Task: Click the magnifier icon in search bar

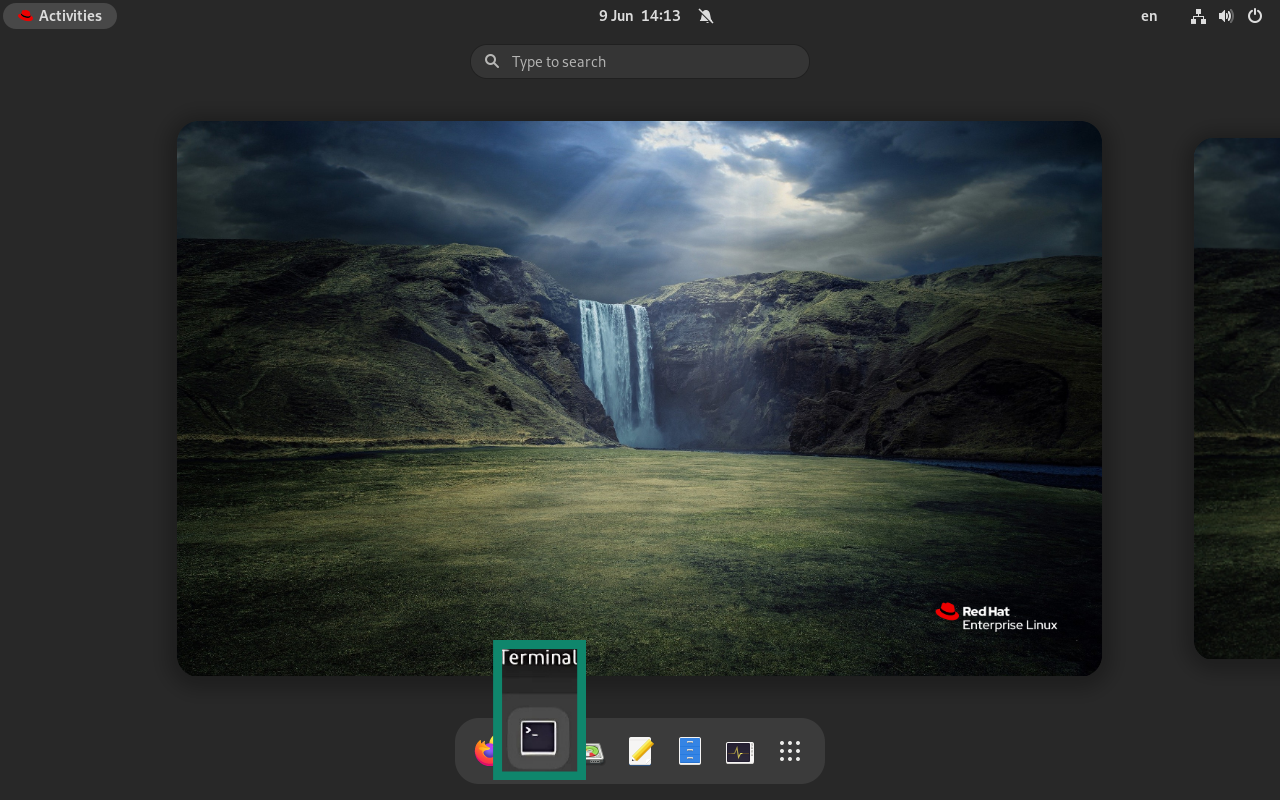Action: [x=492, y=62]
